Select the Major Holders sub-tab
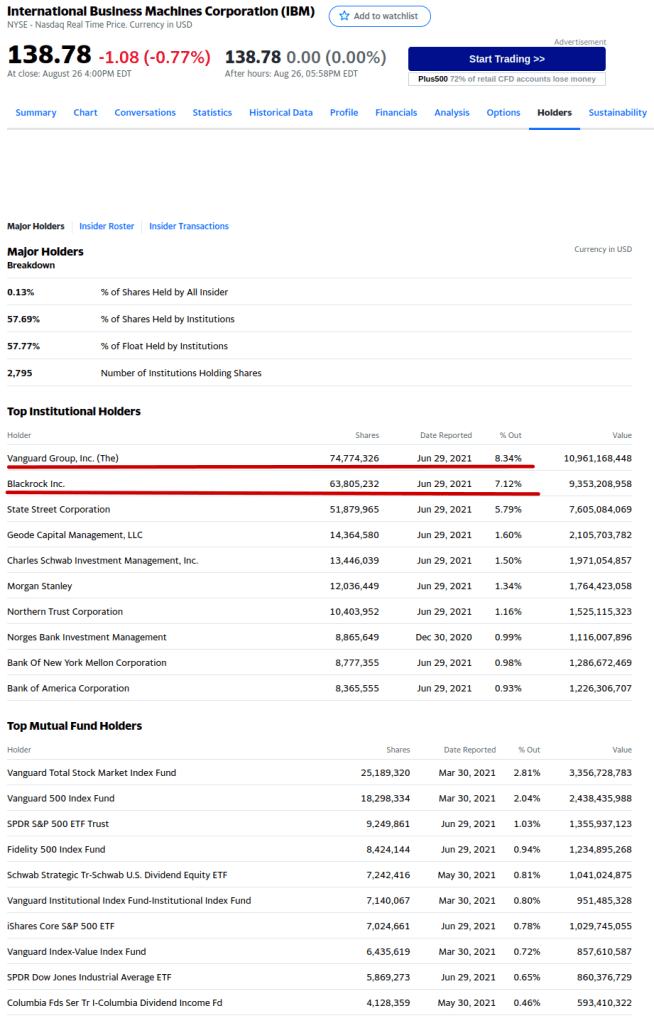654x1023 pixels. 36,226
